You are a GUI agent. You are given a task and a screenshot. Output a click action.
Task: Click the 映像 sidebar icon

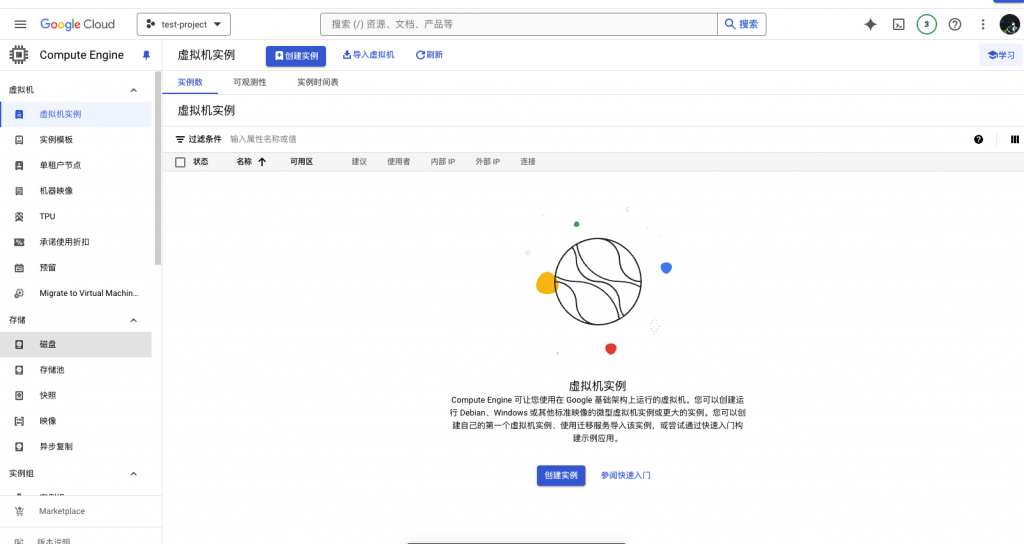tap(19, 421)
